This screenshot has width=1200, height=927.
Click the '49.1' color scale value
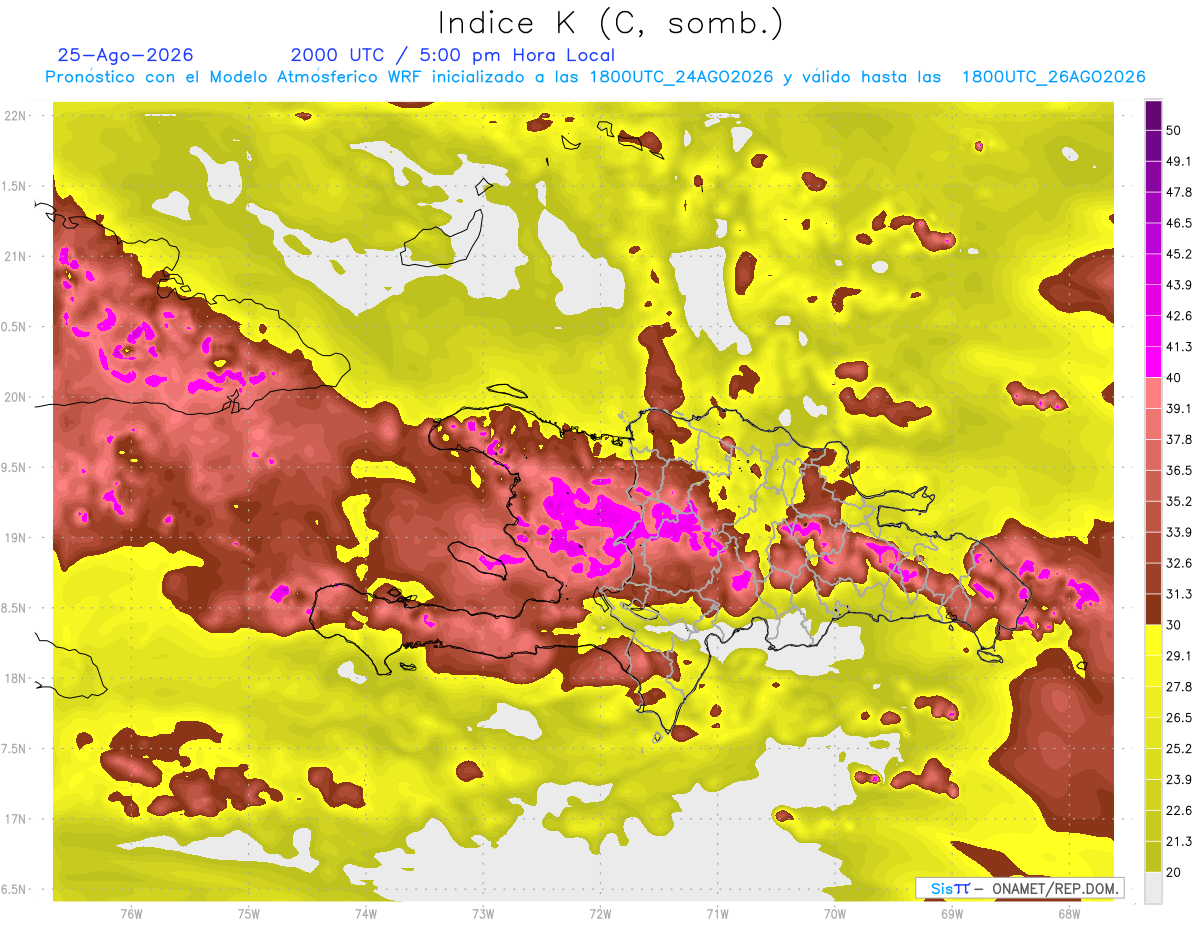[x=1179, y=161]
